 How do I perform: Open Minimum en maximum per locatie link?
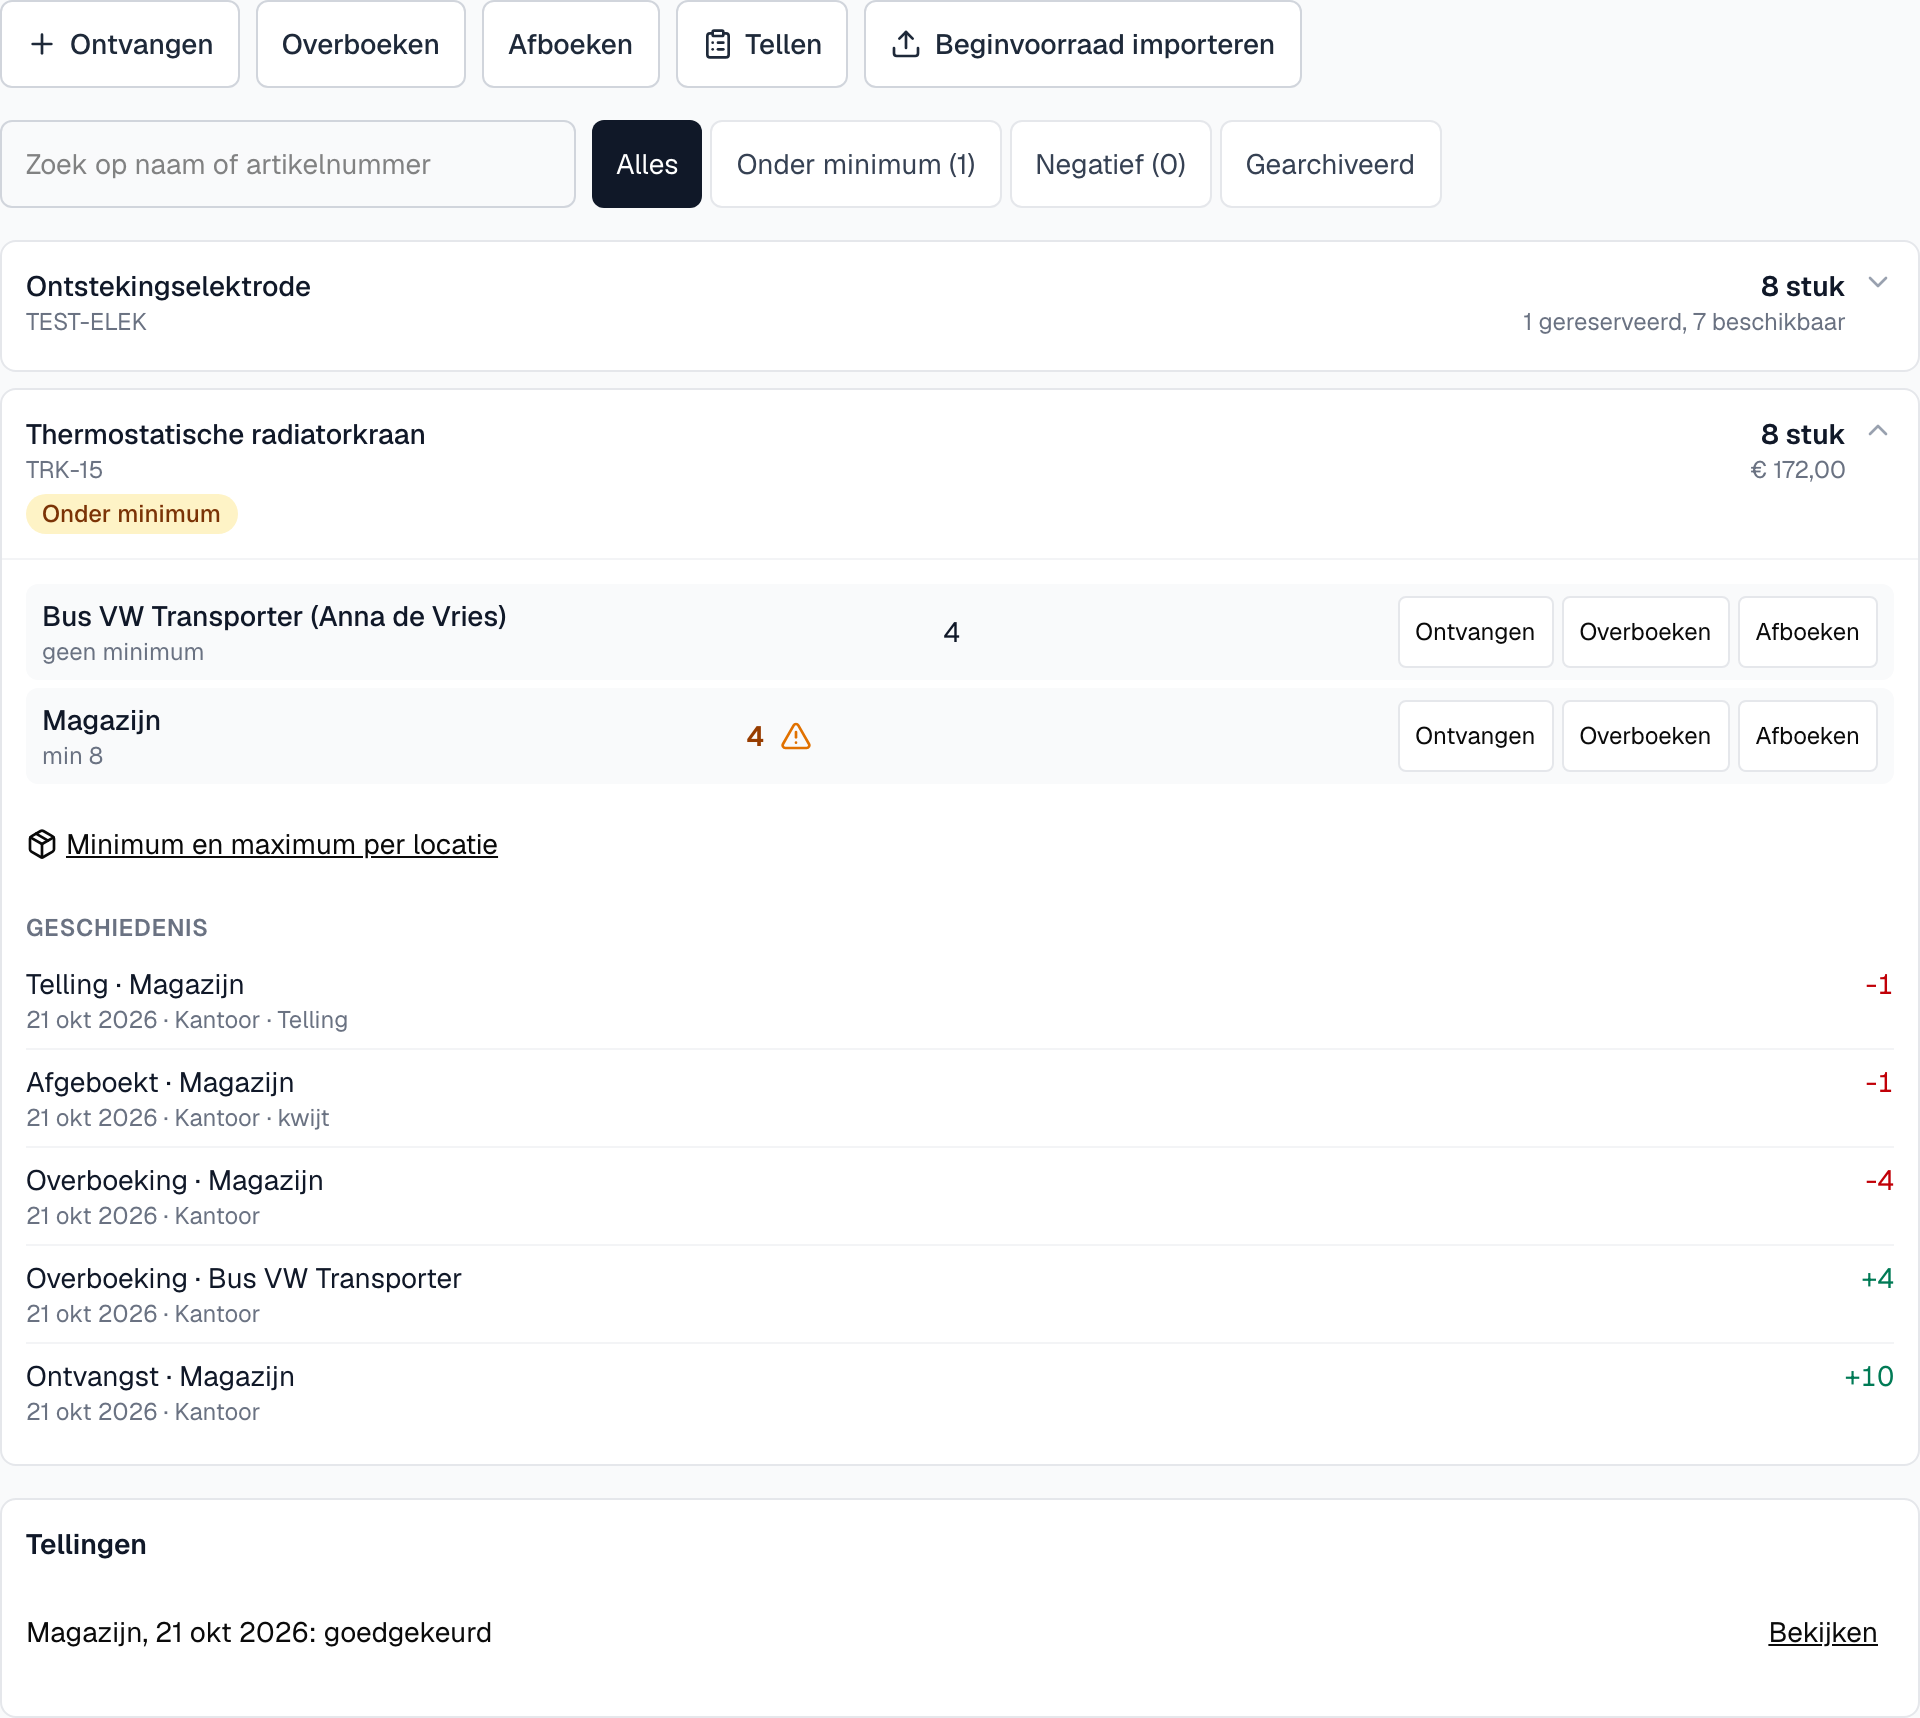point(282,844)
